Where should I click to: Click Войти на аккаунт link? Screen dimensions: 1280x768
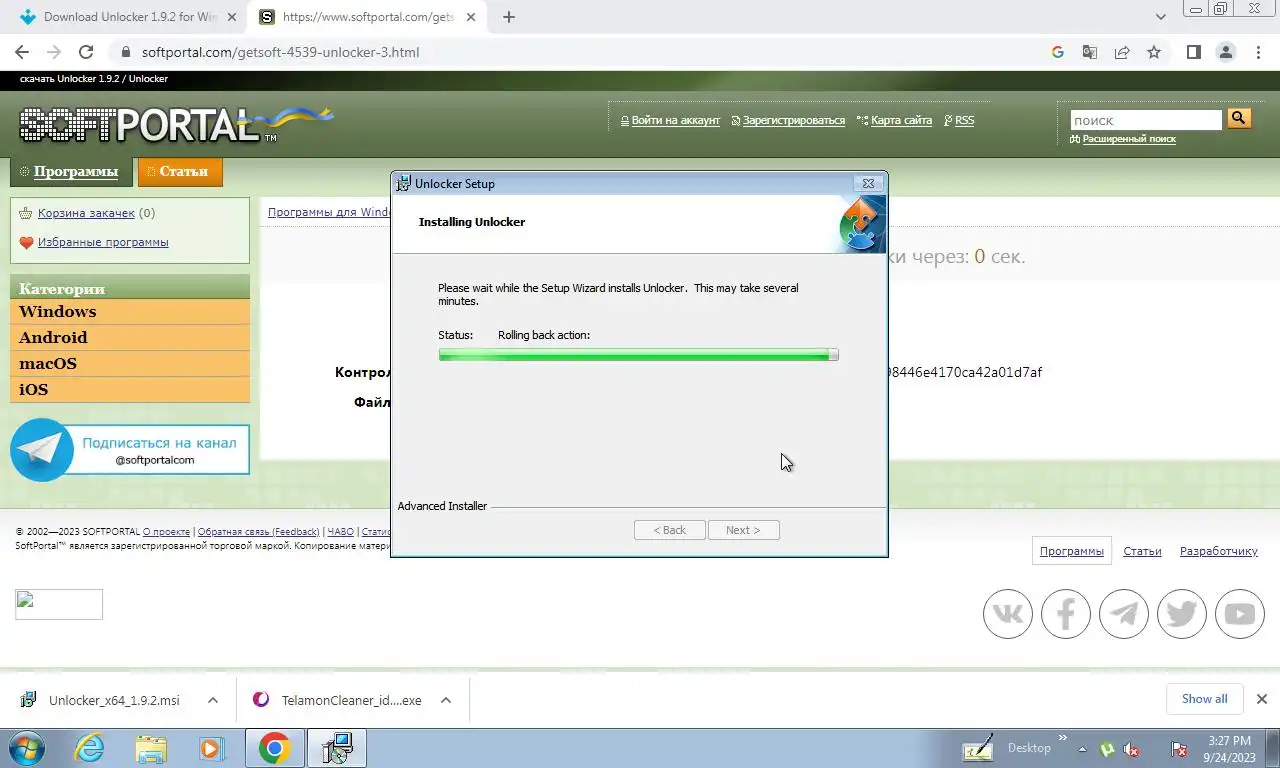click(675, 120)
